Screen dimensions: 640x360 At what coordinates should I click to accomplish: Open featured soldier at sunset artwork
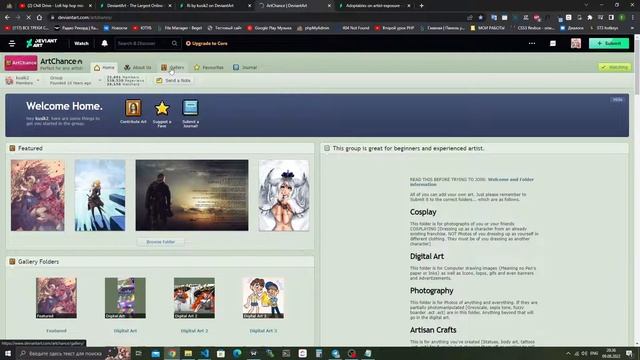(192, 195)
